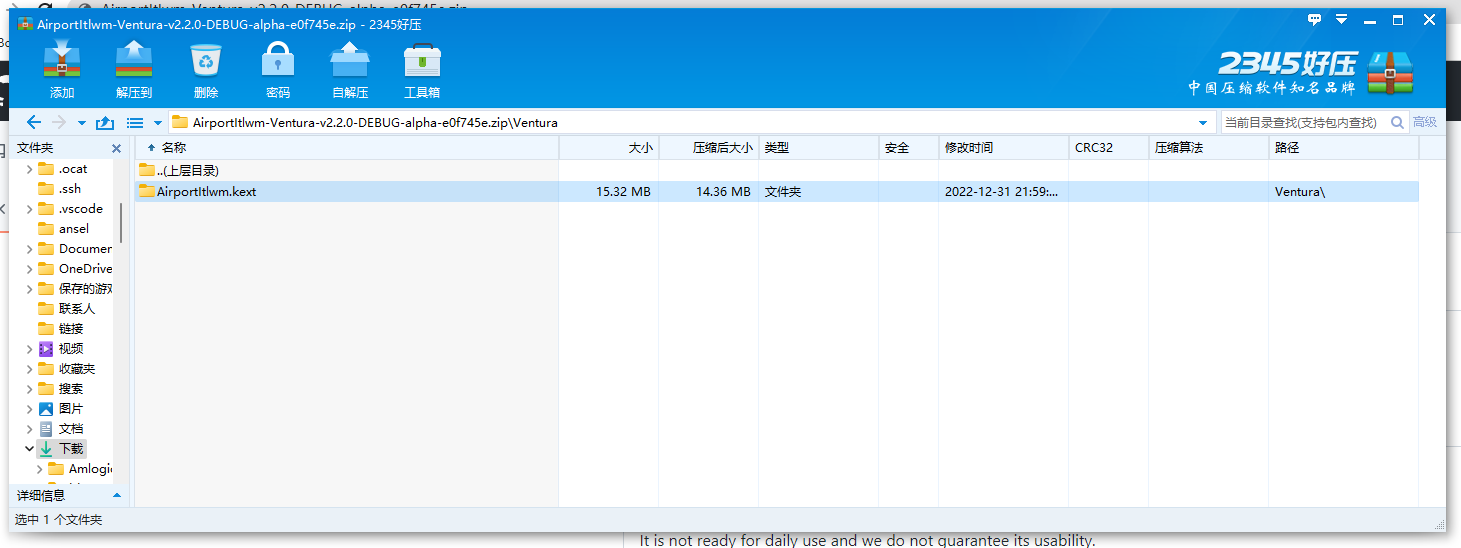1461x548 pixels.
Task: Open the feedback speech bubble icon
Action: click(1314, 20)
